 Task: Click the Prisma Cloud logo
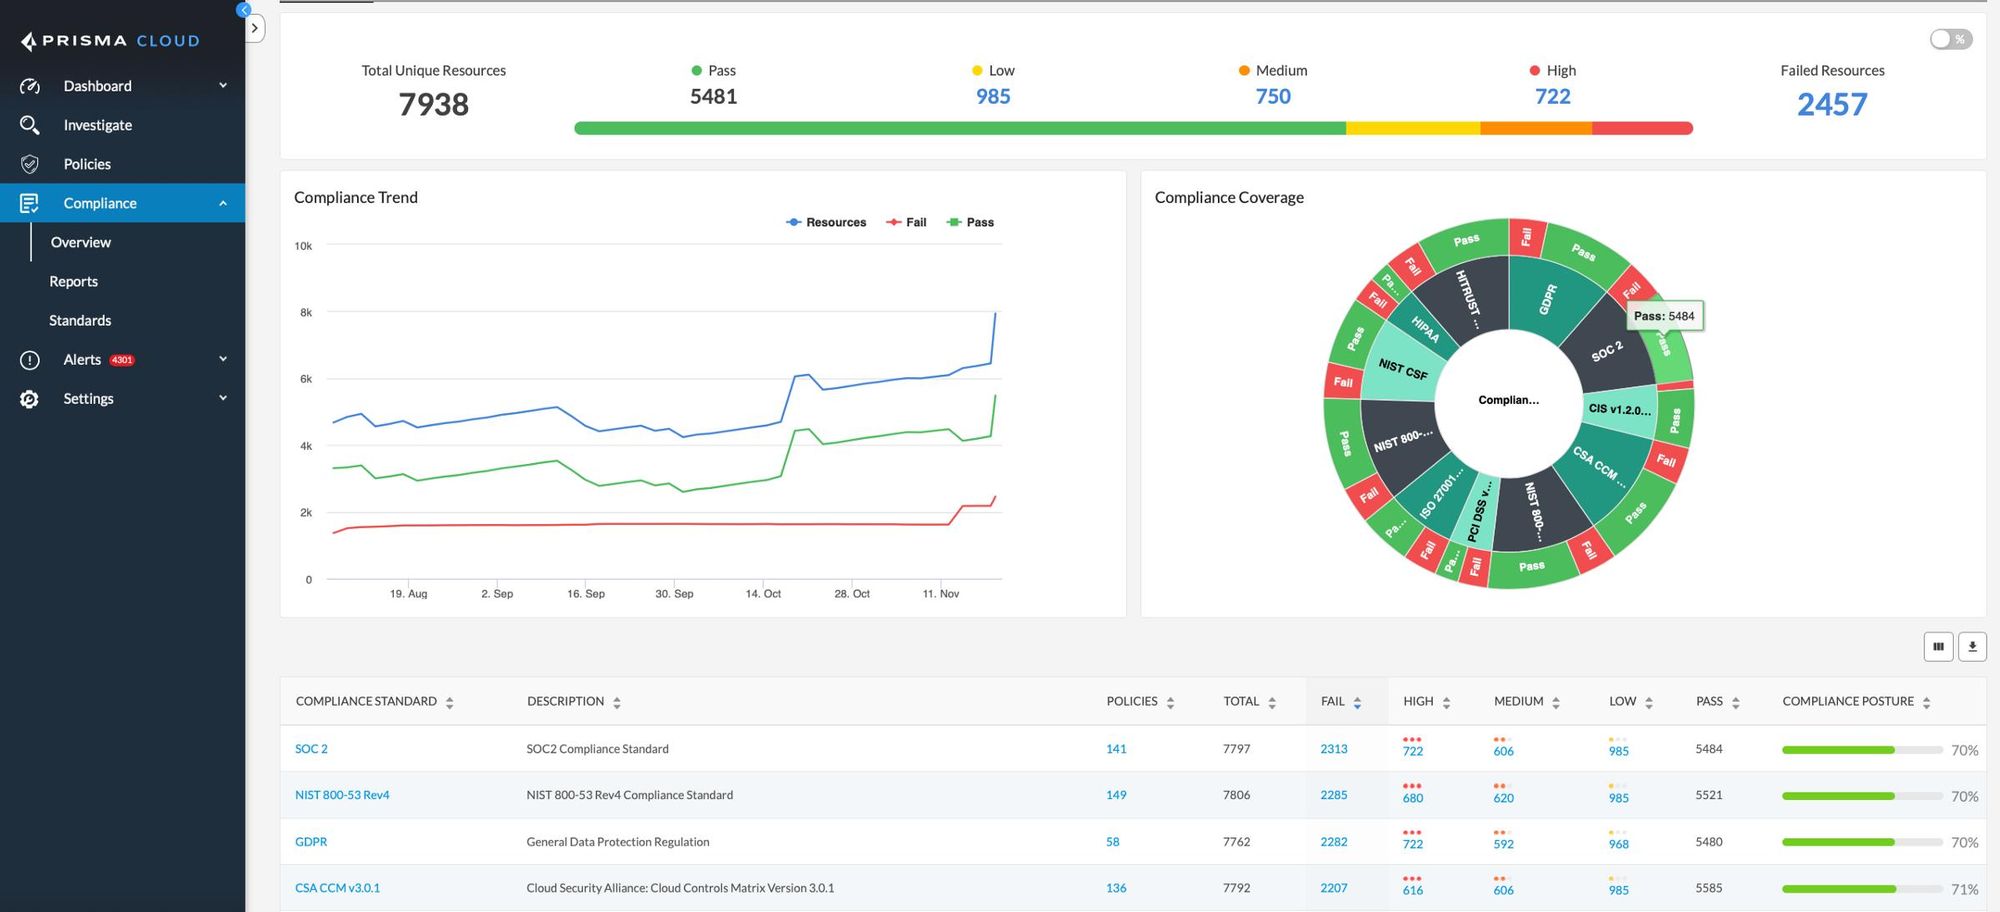(110, 41)
